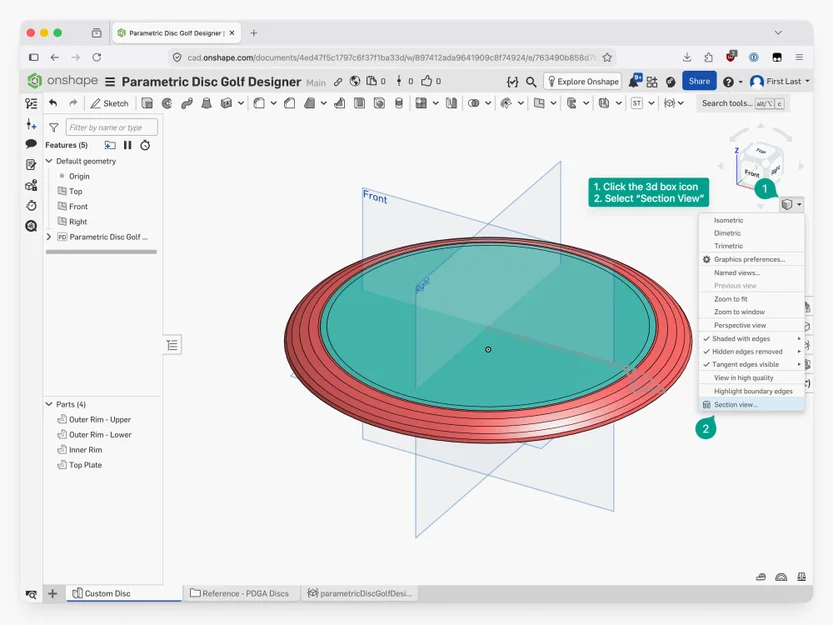
Task: Click the help question mark icon
Action: click(x=728, y=82)
